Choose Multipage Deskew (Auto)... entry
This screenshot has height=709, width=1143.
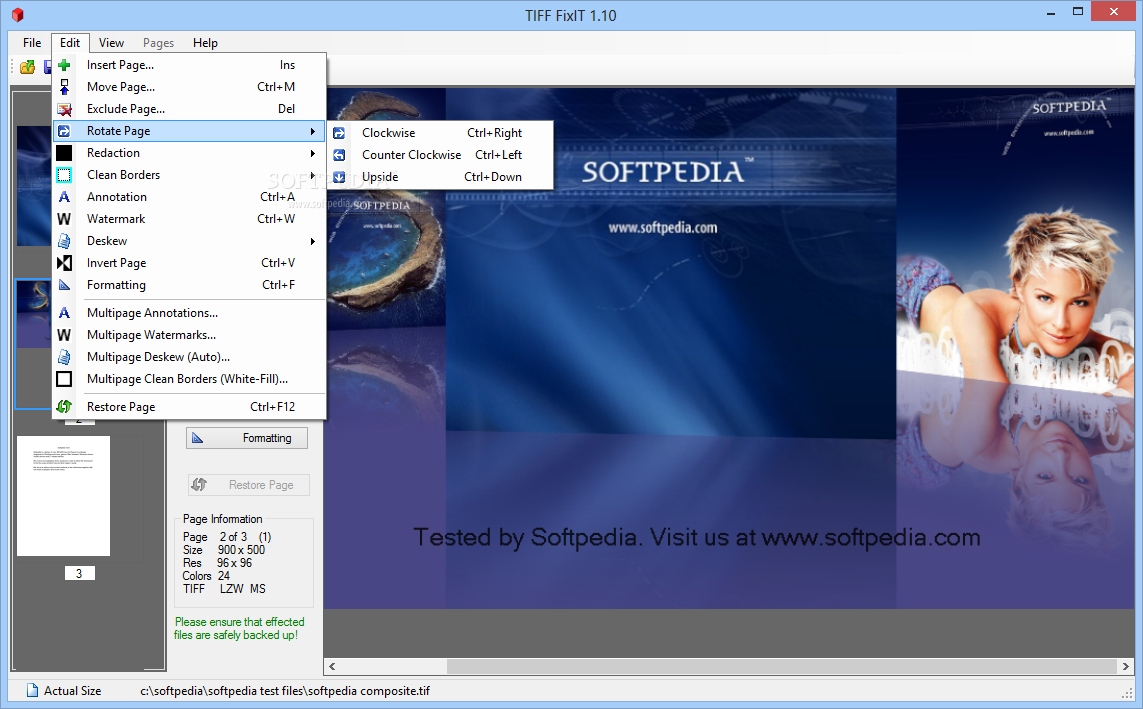click(x=190, y=357)
